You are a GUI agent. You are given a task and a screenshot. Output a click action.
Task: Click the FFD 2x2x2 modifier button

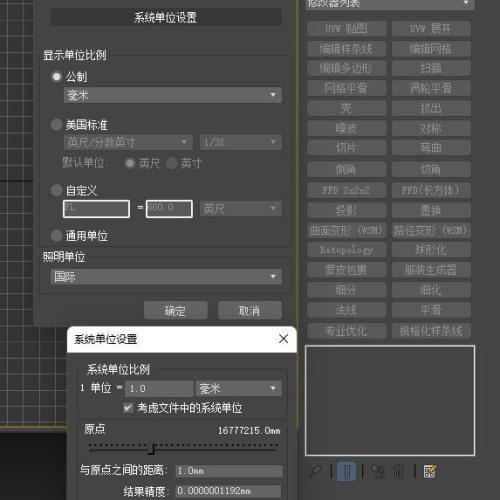click(346, 190)
